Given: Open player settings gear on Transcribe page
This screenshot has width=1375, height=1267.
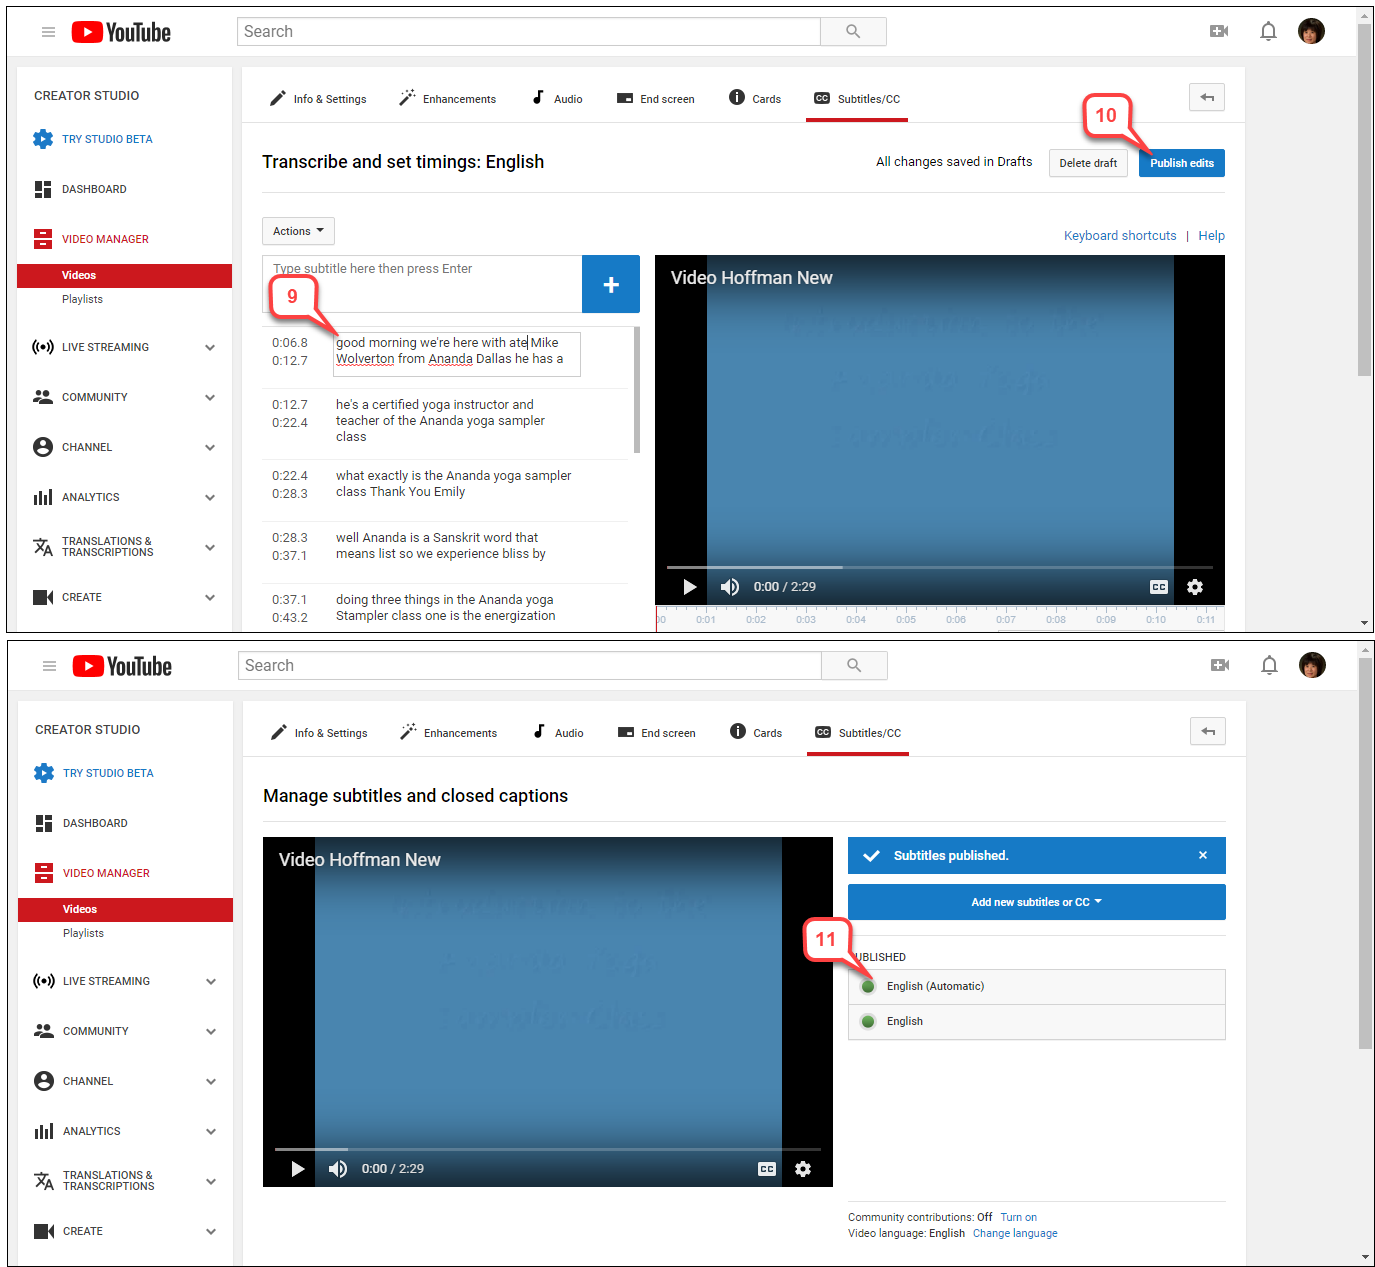Looking at the screenshot, I should (1194, 587).
